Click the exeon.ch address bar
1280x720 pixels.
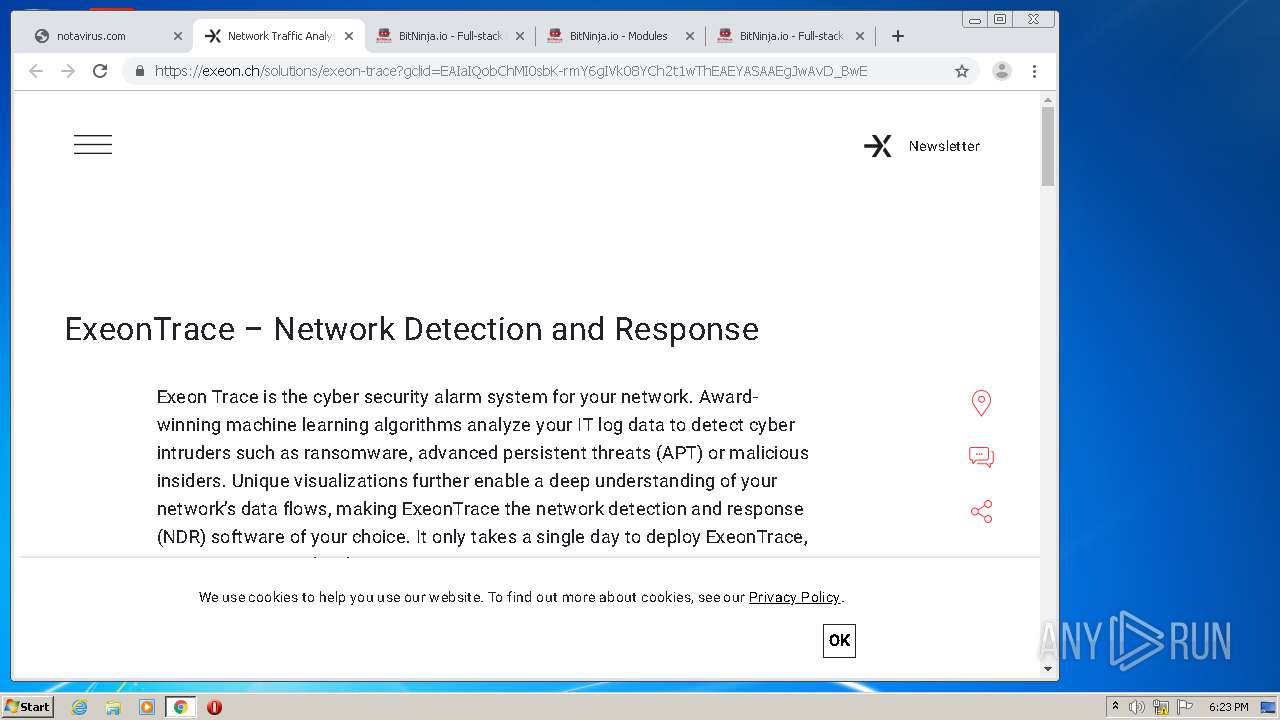pos(510,71)
